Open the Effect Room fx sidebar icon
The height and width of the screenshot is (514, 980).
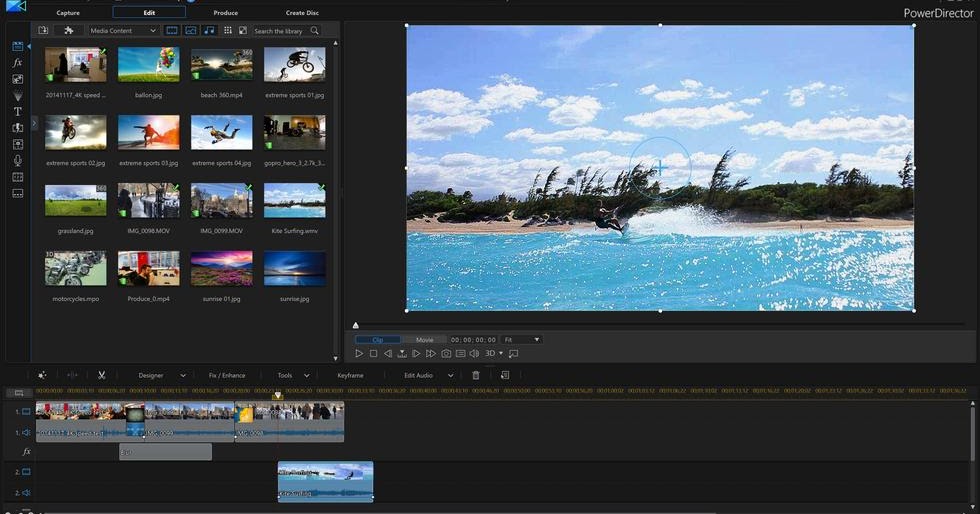18,63
